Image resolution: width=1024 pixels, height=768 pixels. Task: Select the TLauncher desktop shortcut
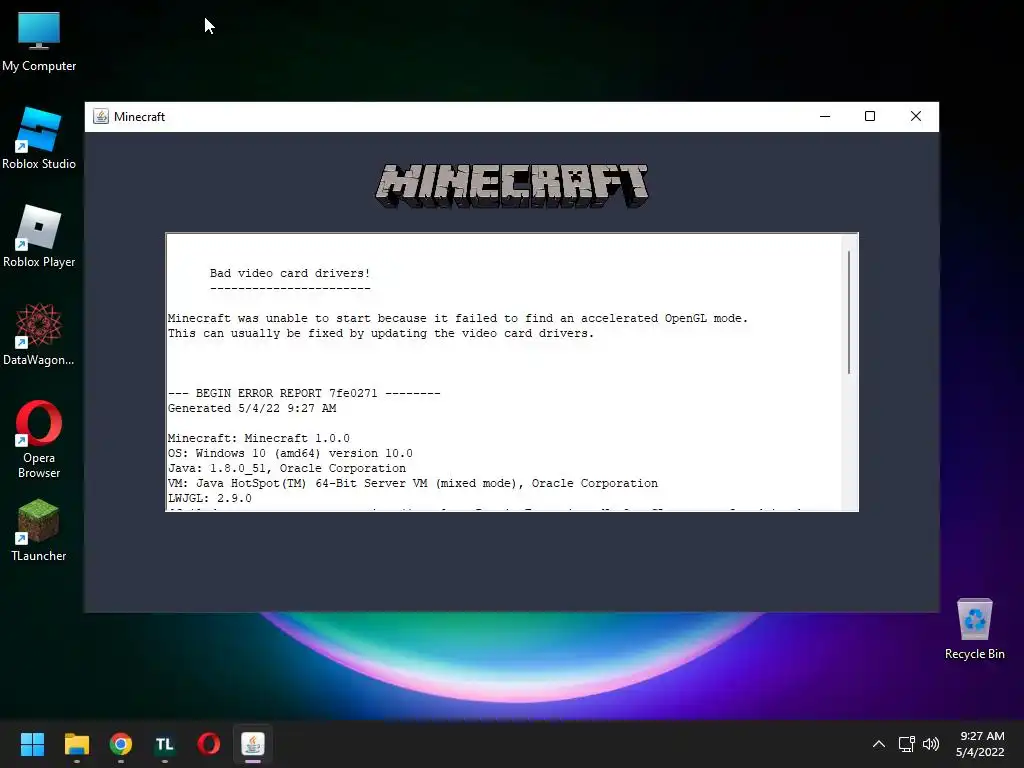39,530
